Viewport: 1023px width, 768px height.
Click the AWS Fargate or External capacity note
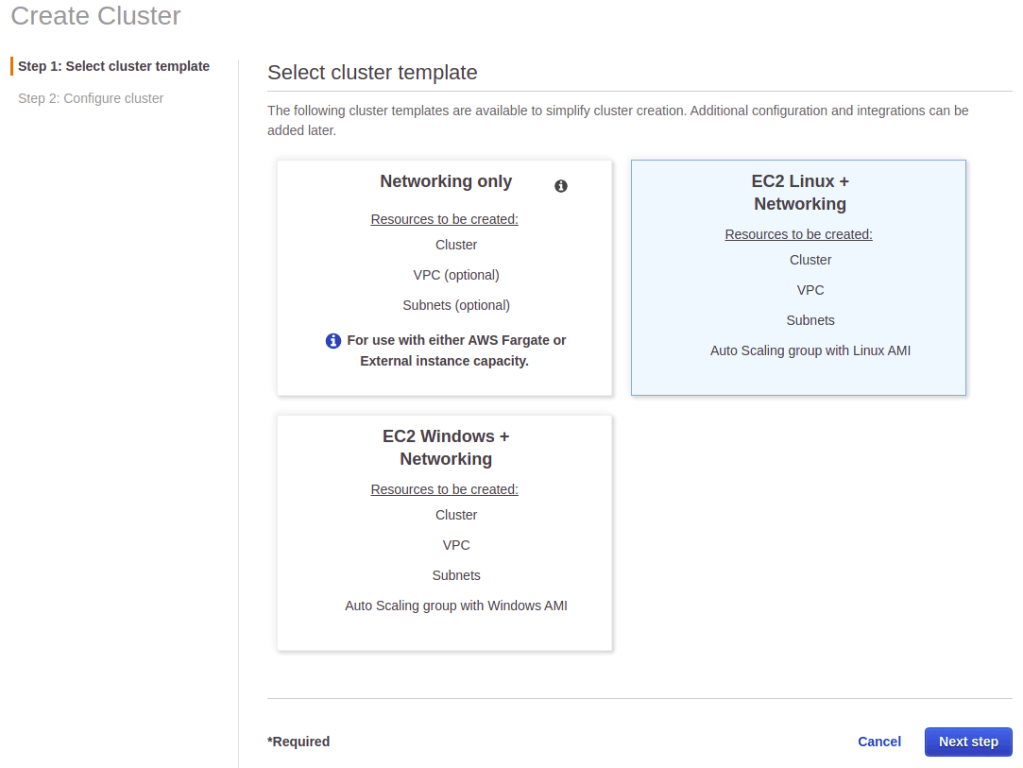456,350
